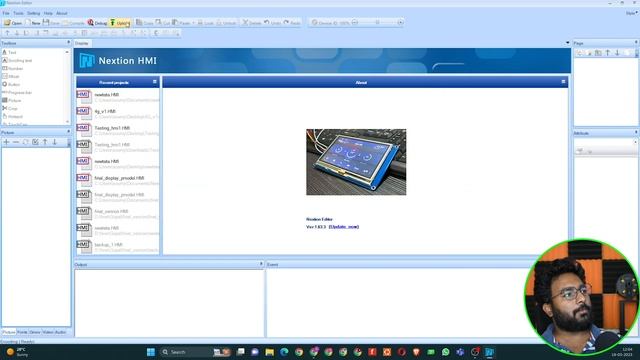Toggle the Attribute panel pin
This screenshot has height=360, width=640.
pyautogui.click(x=636, y=132)
